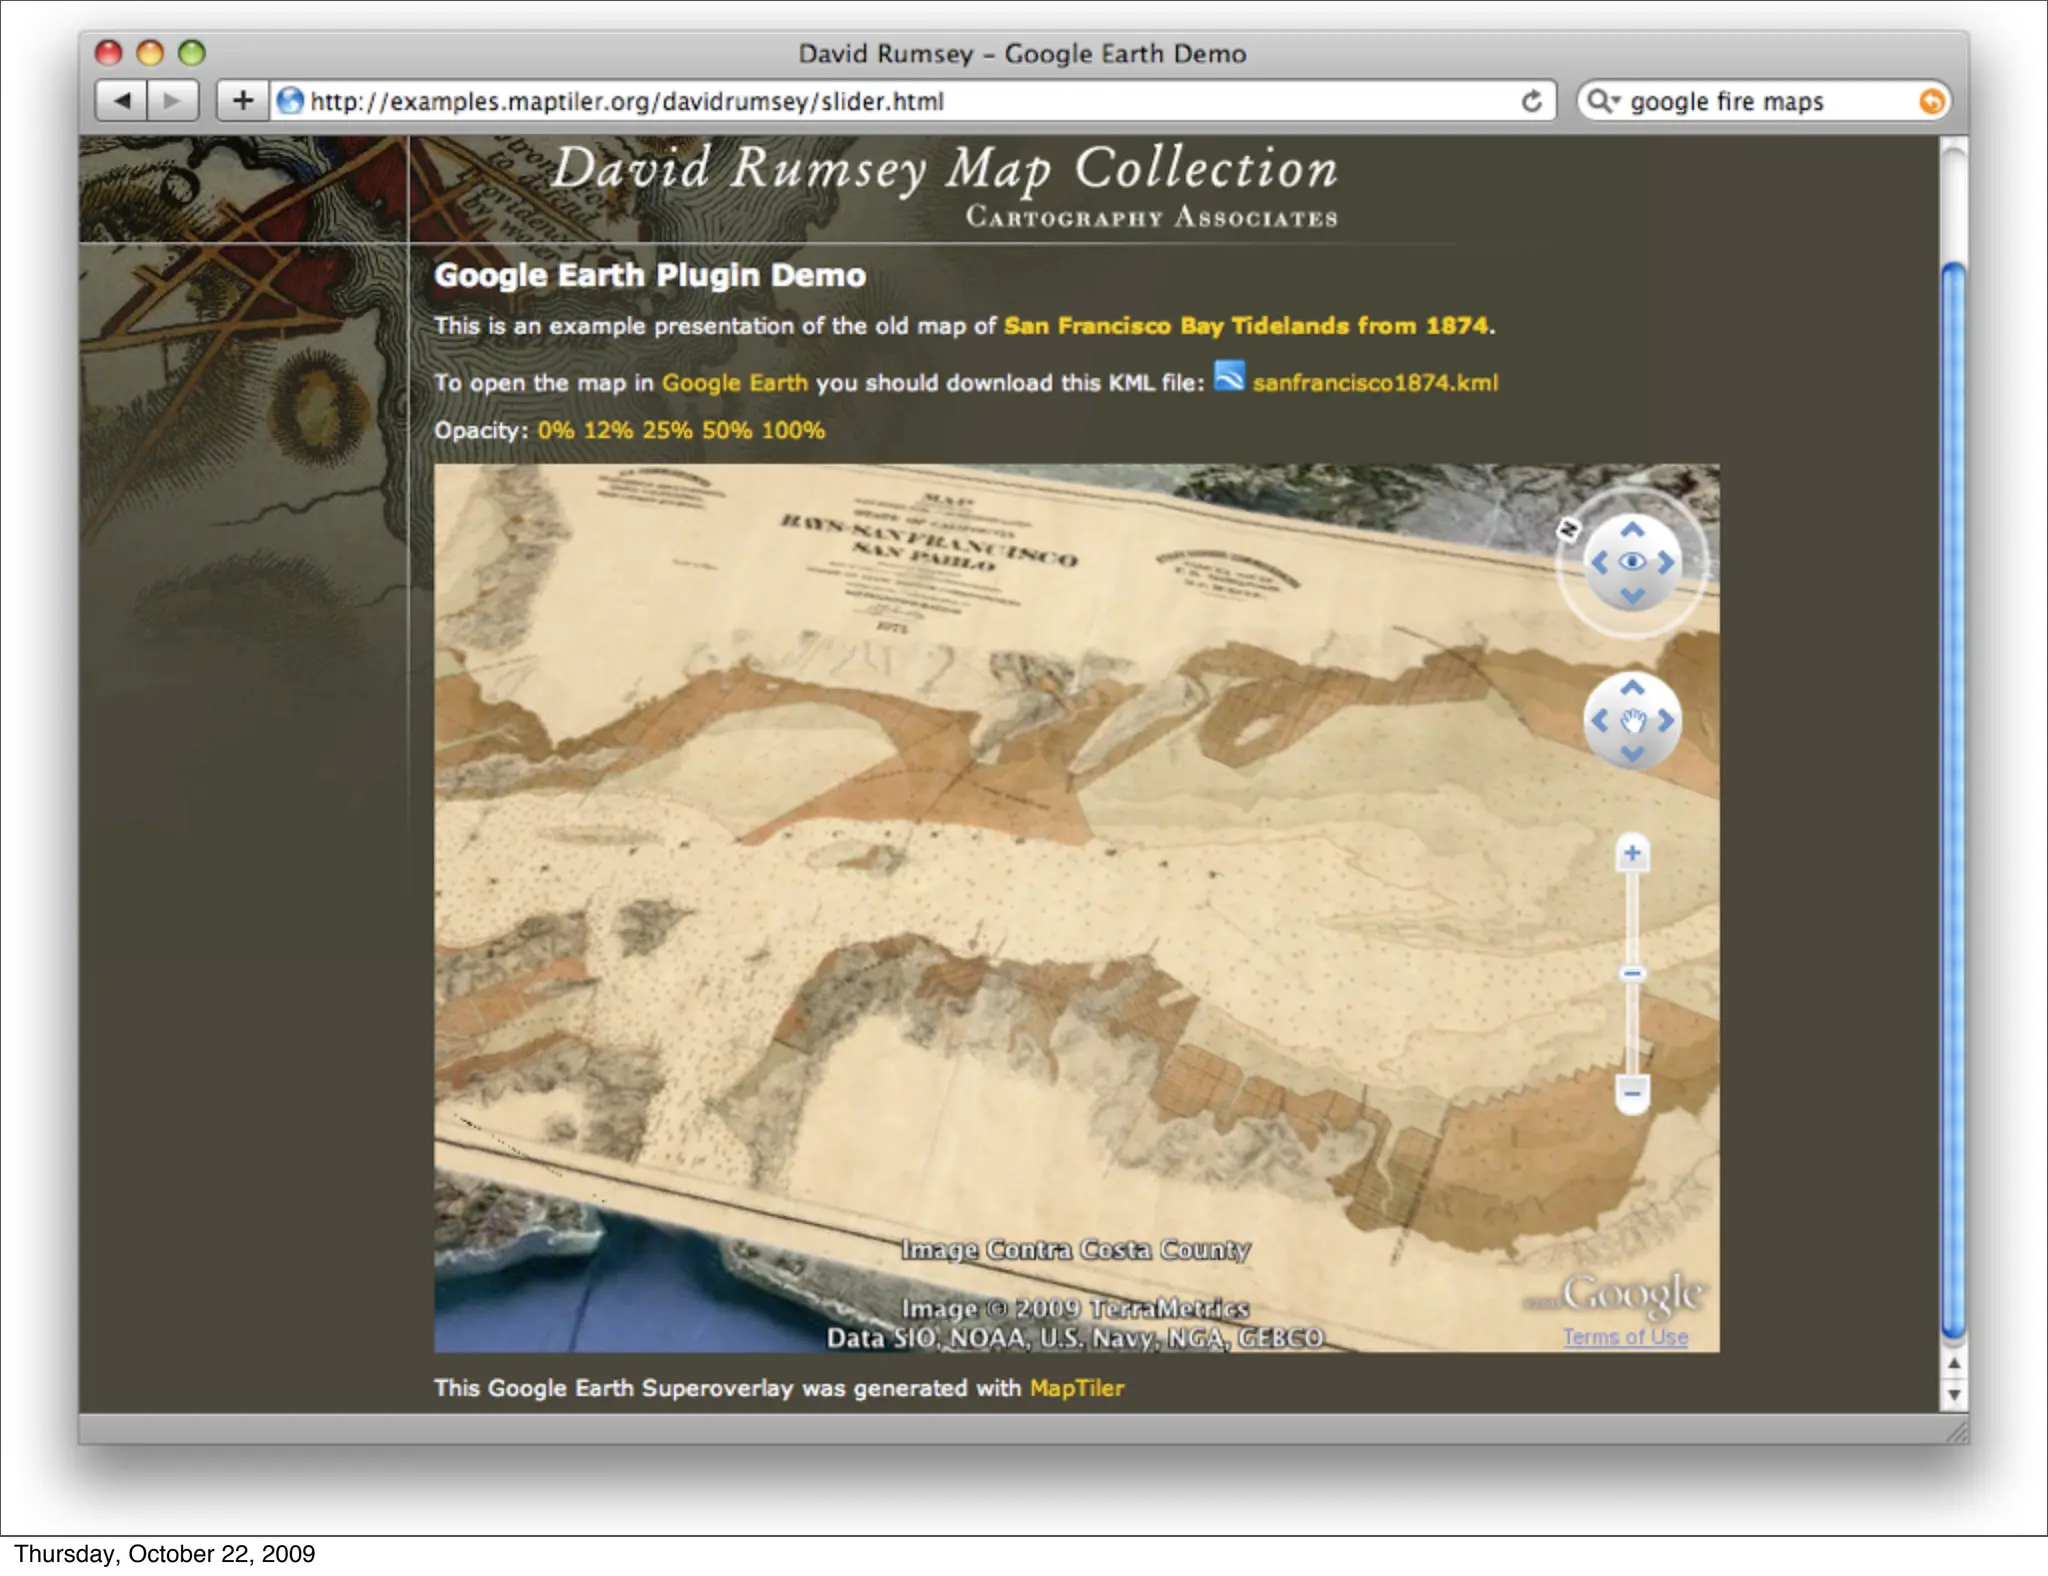Click the scrollbar down arrow
Viewport: 2048px width, 1576px height.
click(x=1953, y=1395)
